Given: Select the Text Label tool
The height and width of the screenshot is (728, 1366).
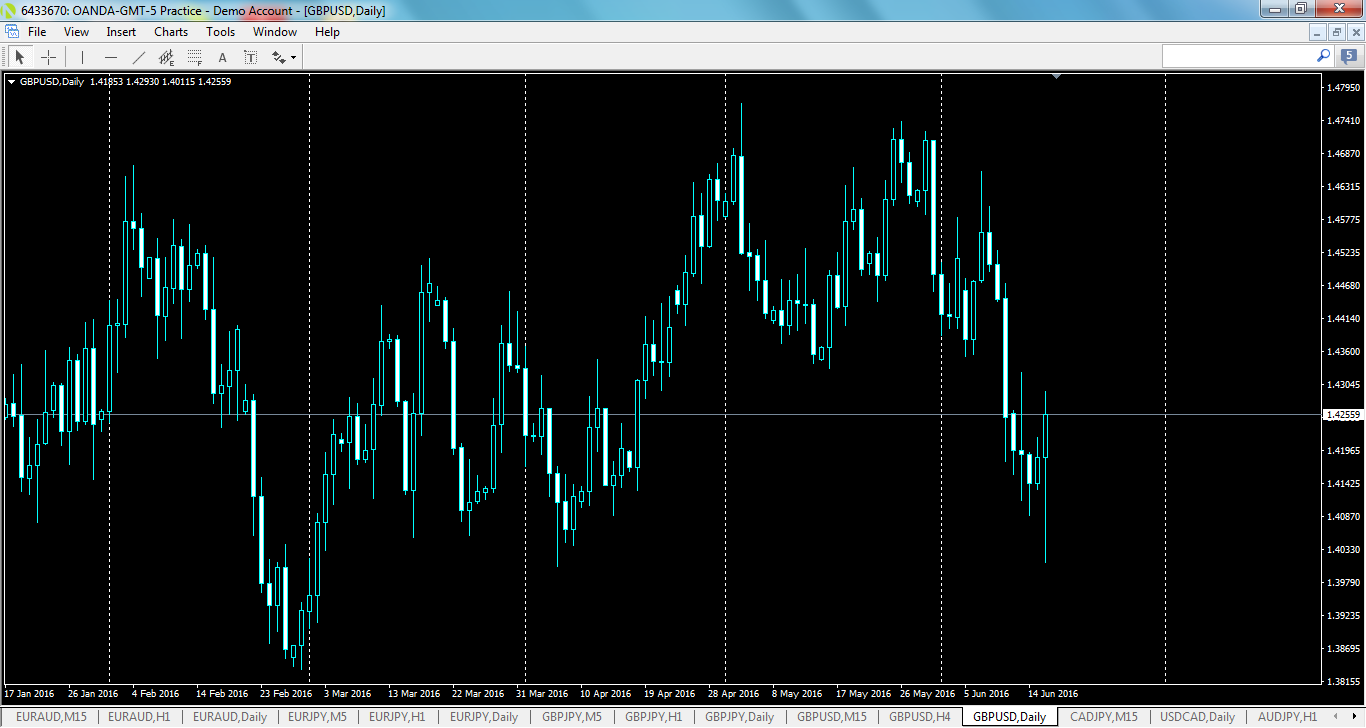Looking at the screenshot, I should 250,56.
